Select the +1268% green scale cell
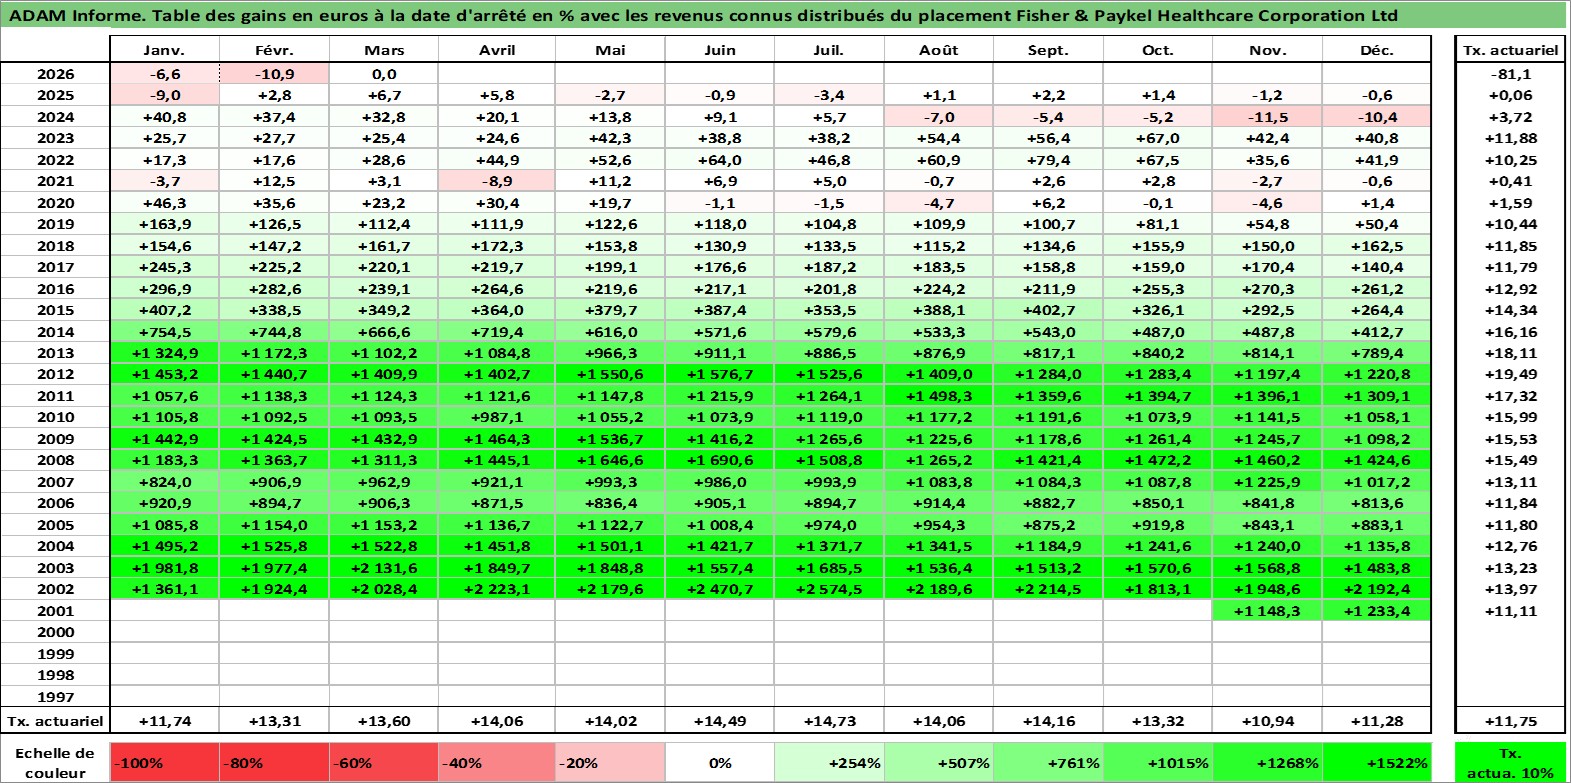 (x=1267, y=762)
